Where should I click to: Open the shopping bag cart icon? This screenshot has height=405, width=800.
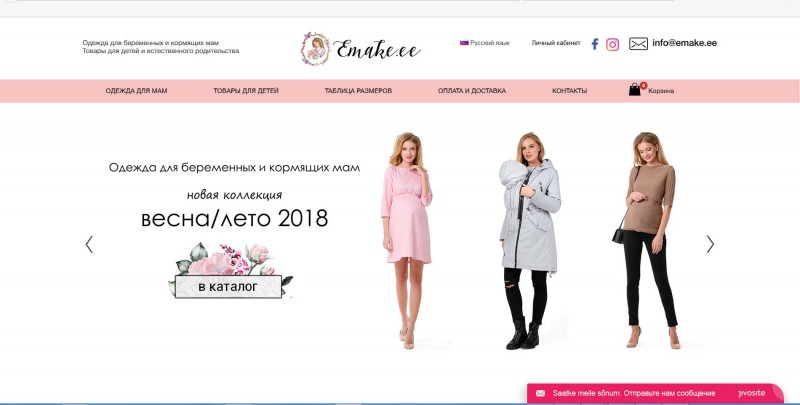pyautogui.click(x=635, y=90)
